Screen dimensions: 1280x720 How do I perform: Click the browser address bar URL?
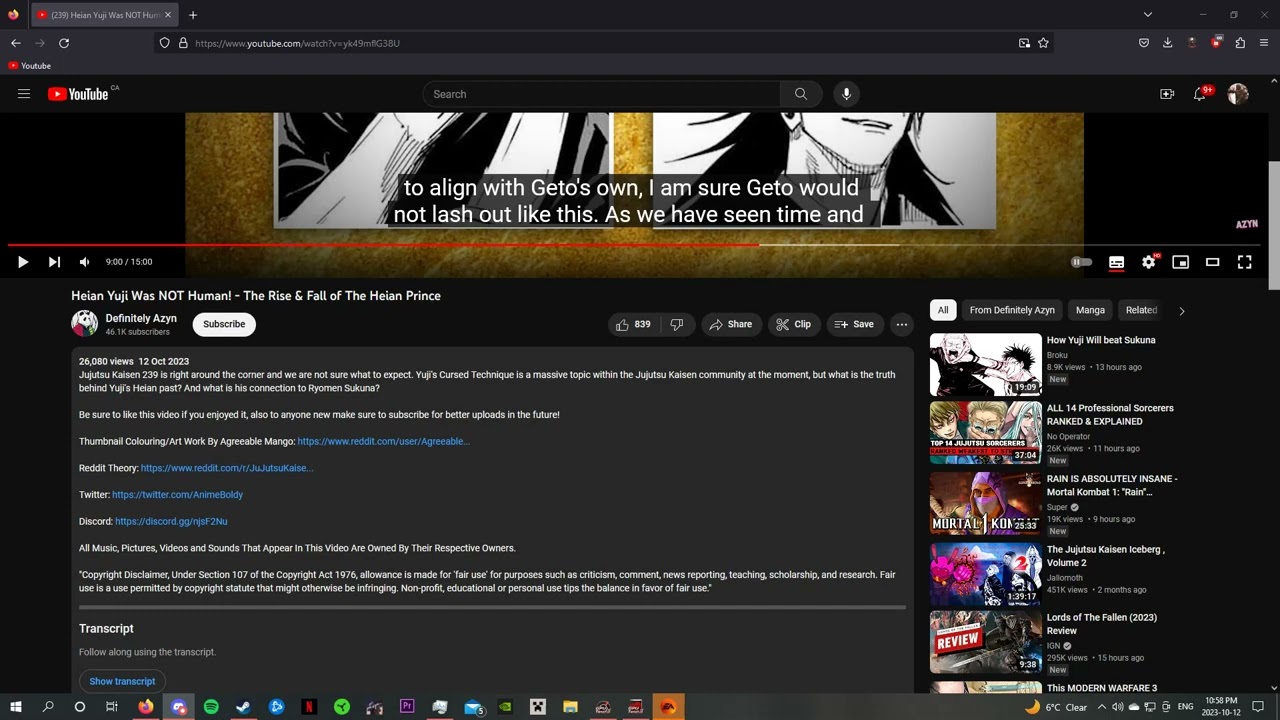[297, 43]
